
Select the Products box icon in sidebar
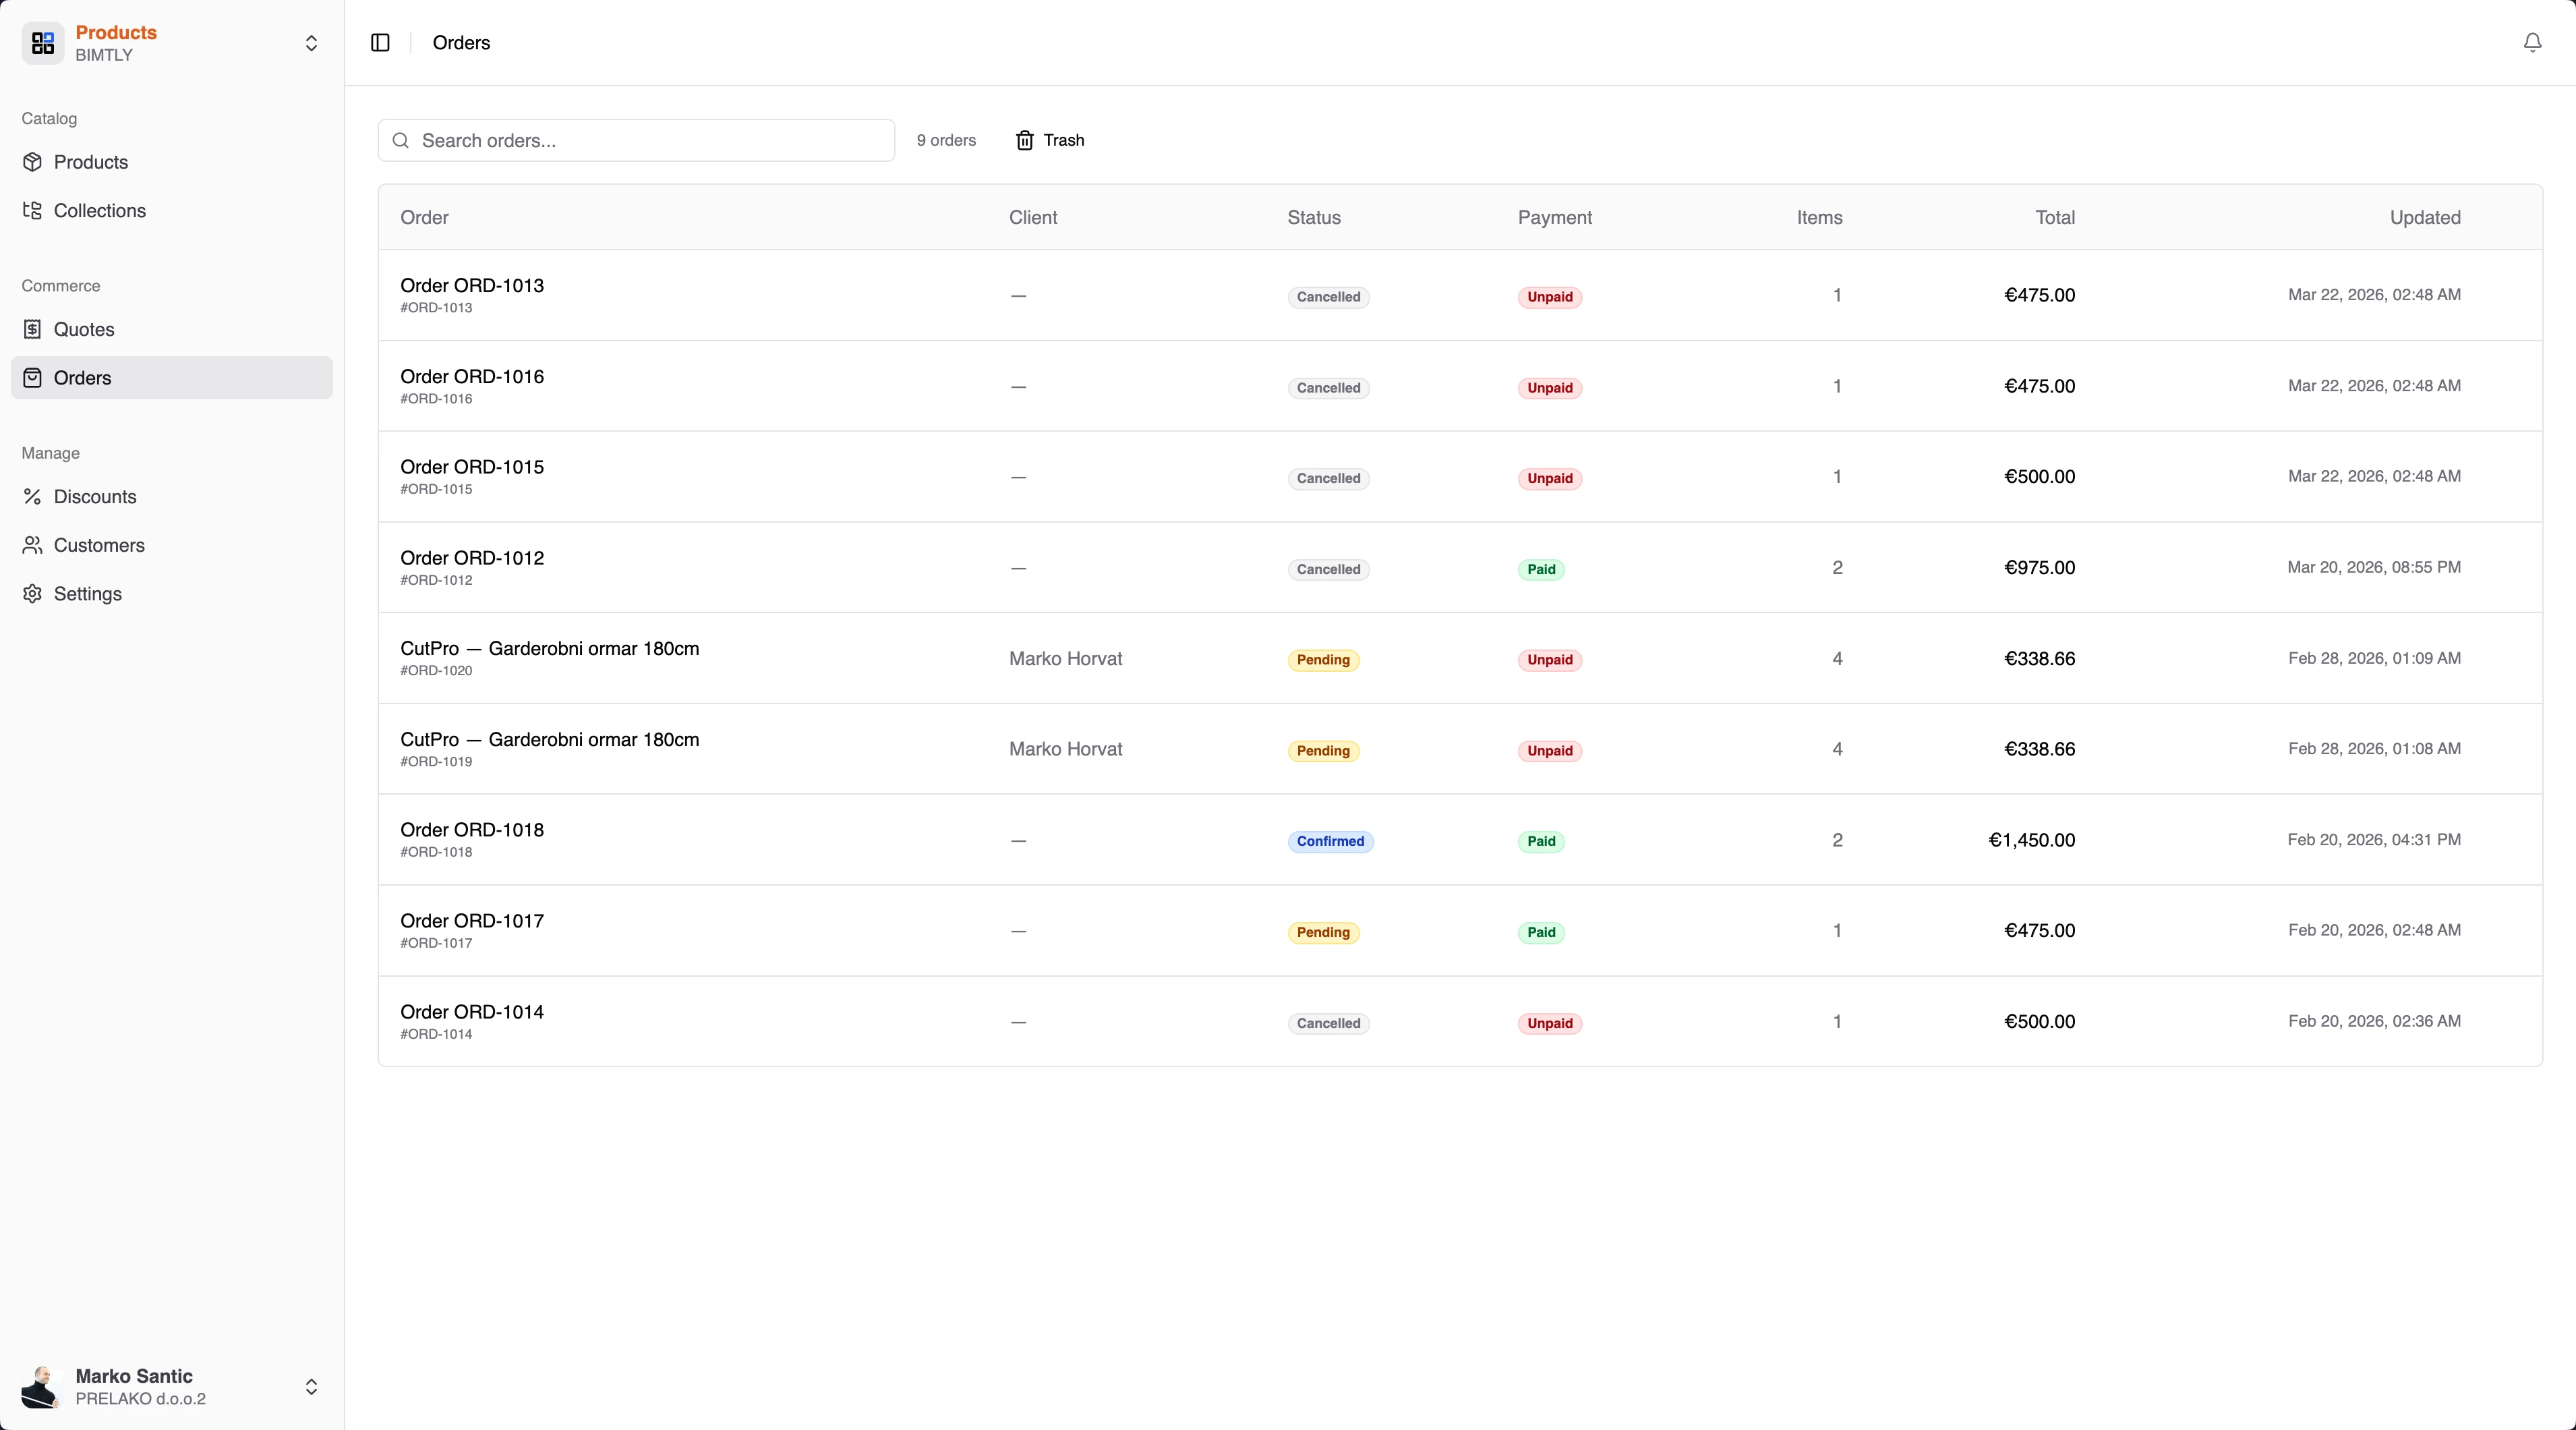coord(33,161)
